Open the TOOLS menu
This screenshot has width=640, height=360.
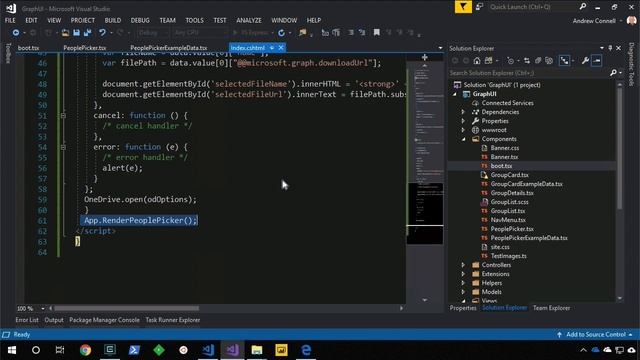[194, 20]
